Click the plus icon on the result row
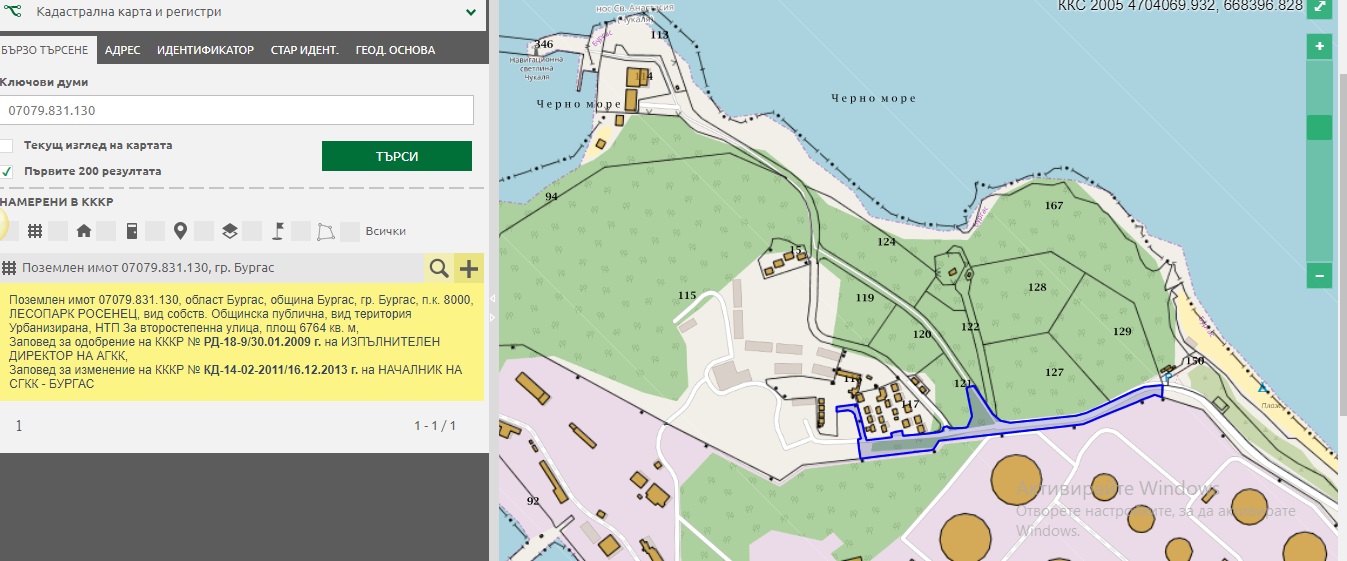This screenshot has height=561, width=1347. tap(469, 268)
